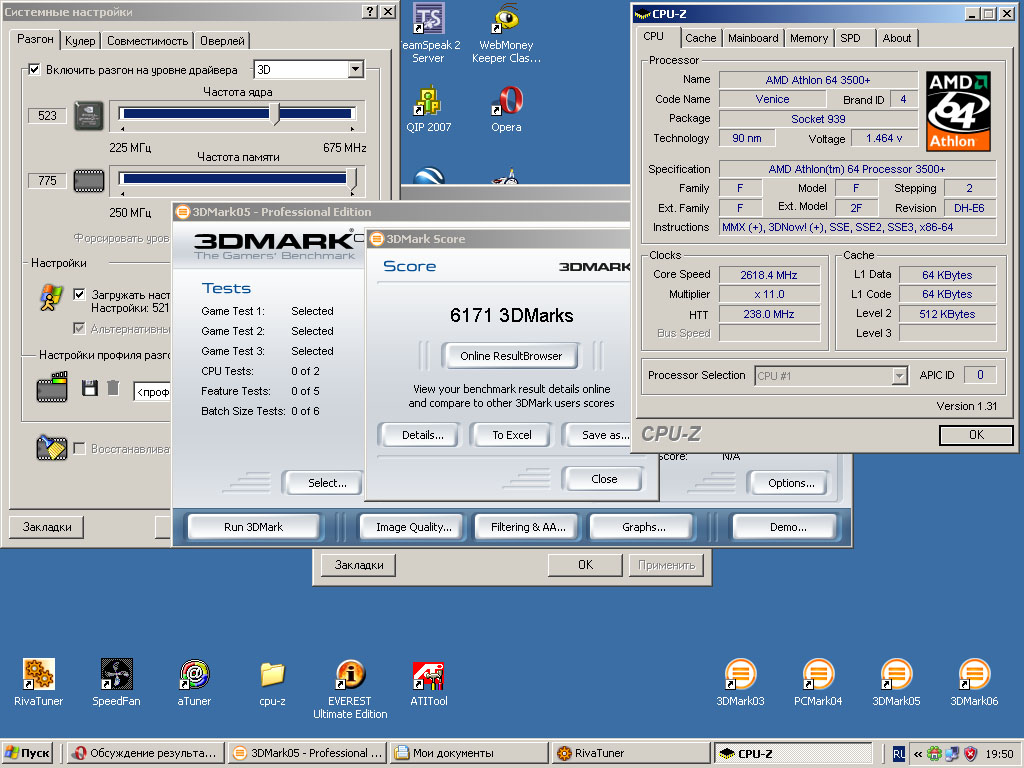The width and height of the screenshot is (1024, 768).
Task: Expand hidden tray icons chevron
Action: pos(918,754)
